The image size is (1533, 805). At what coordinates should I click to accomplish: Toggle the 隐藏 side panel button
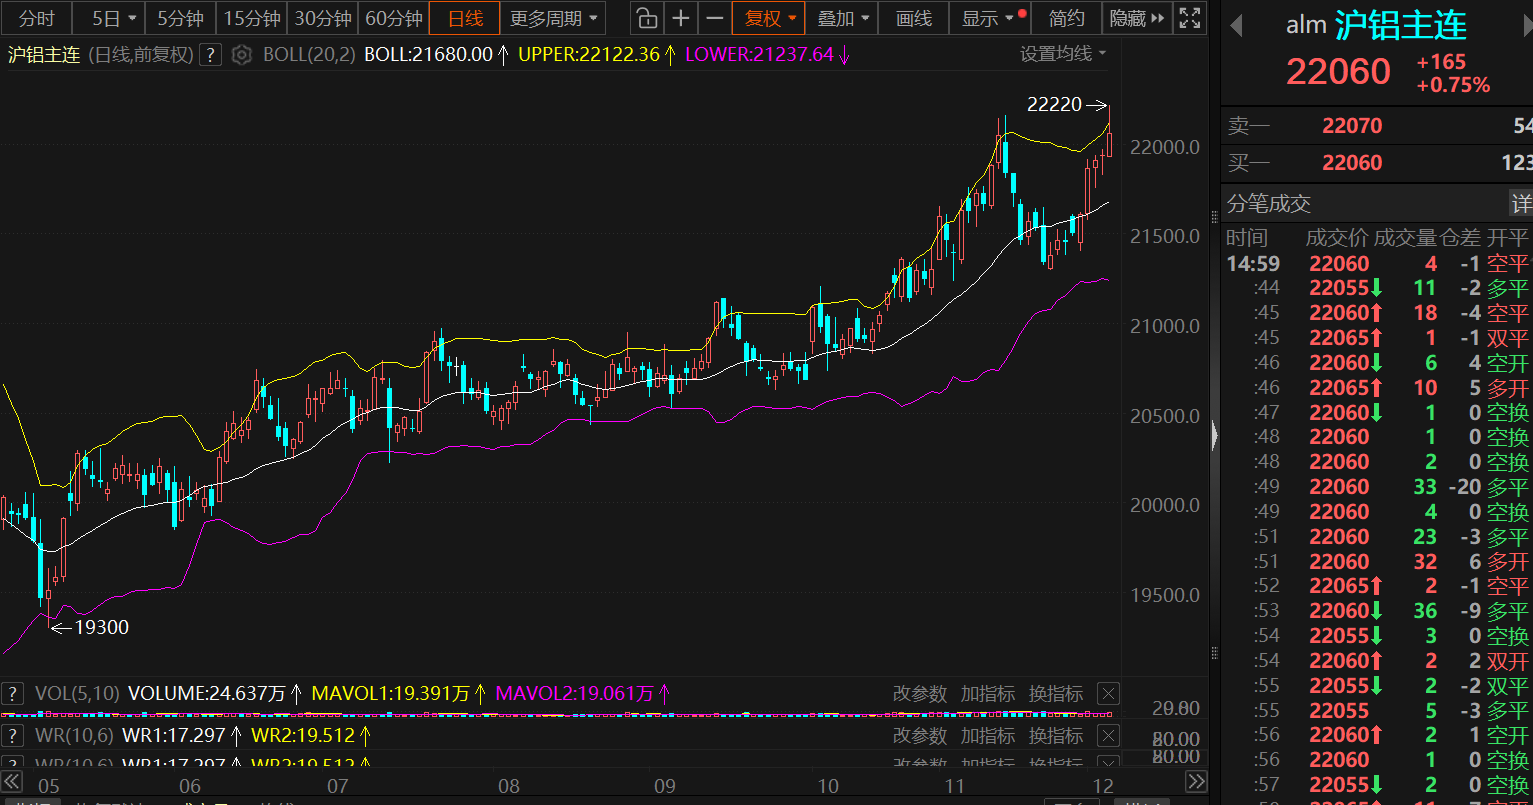1137,18
